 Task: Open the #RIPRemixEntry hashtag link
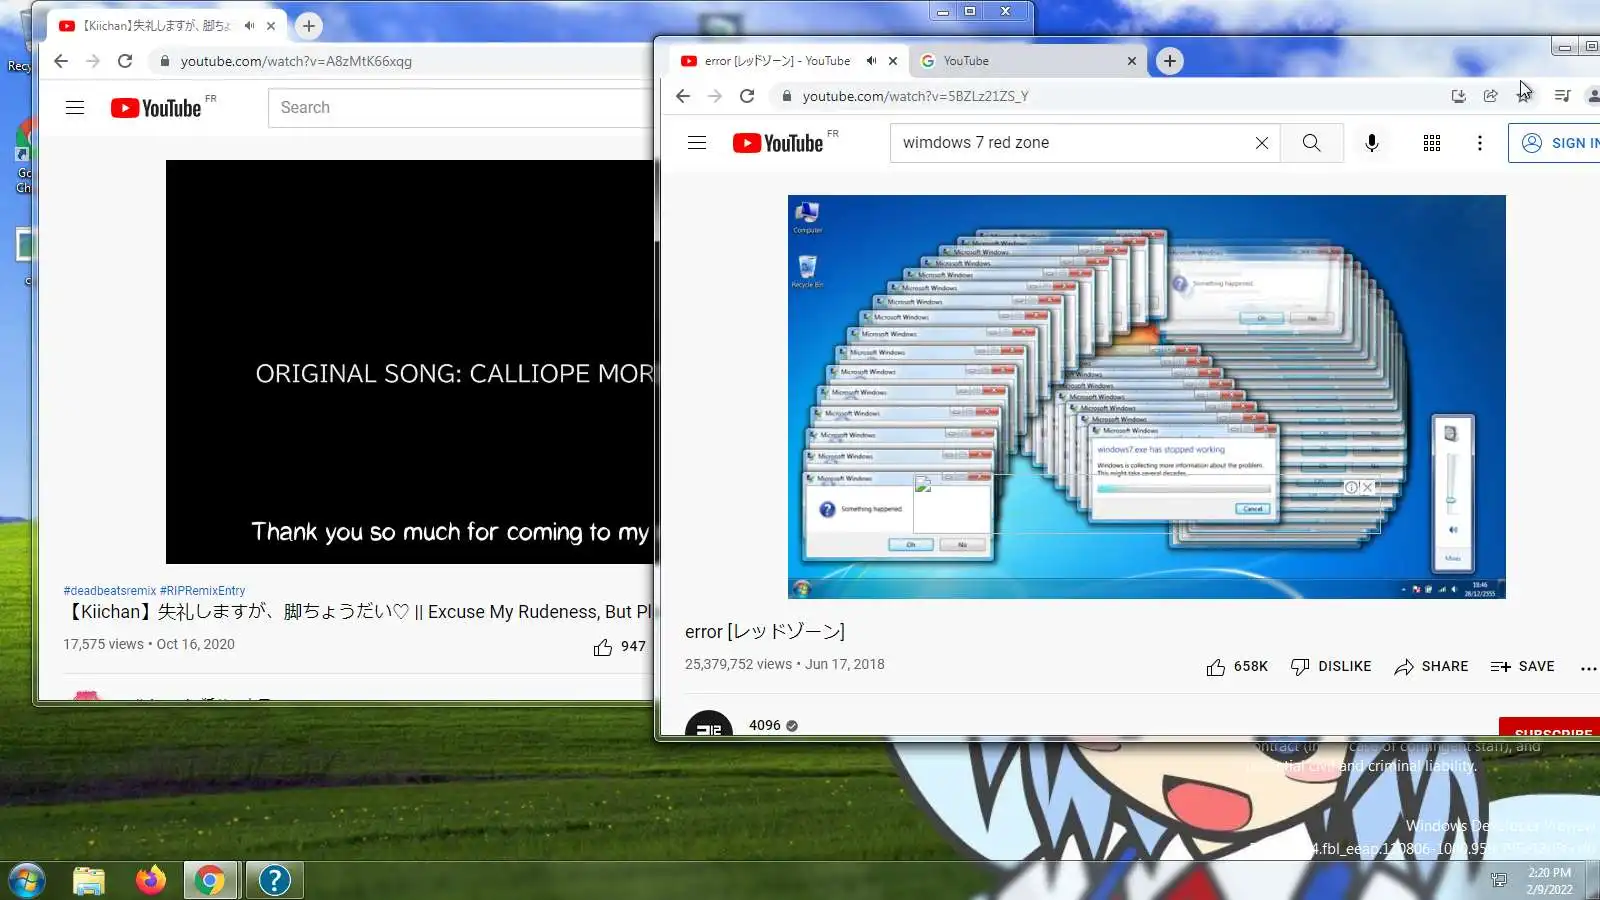pos(203,591)
